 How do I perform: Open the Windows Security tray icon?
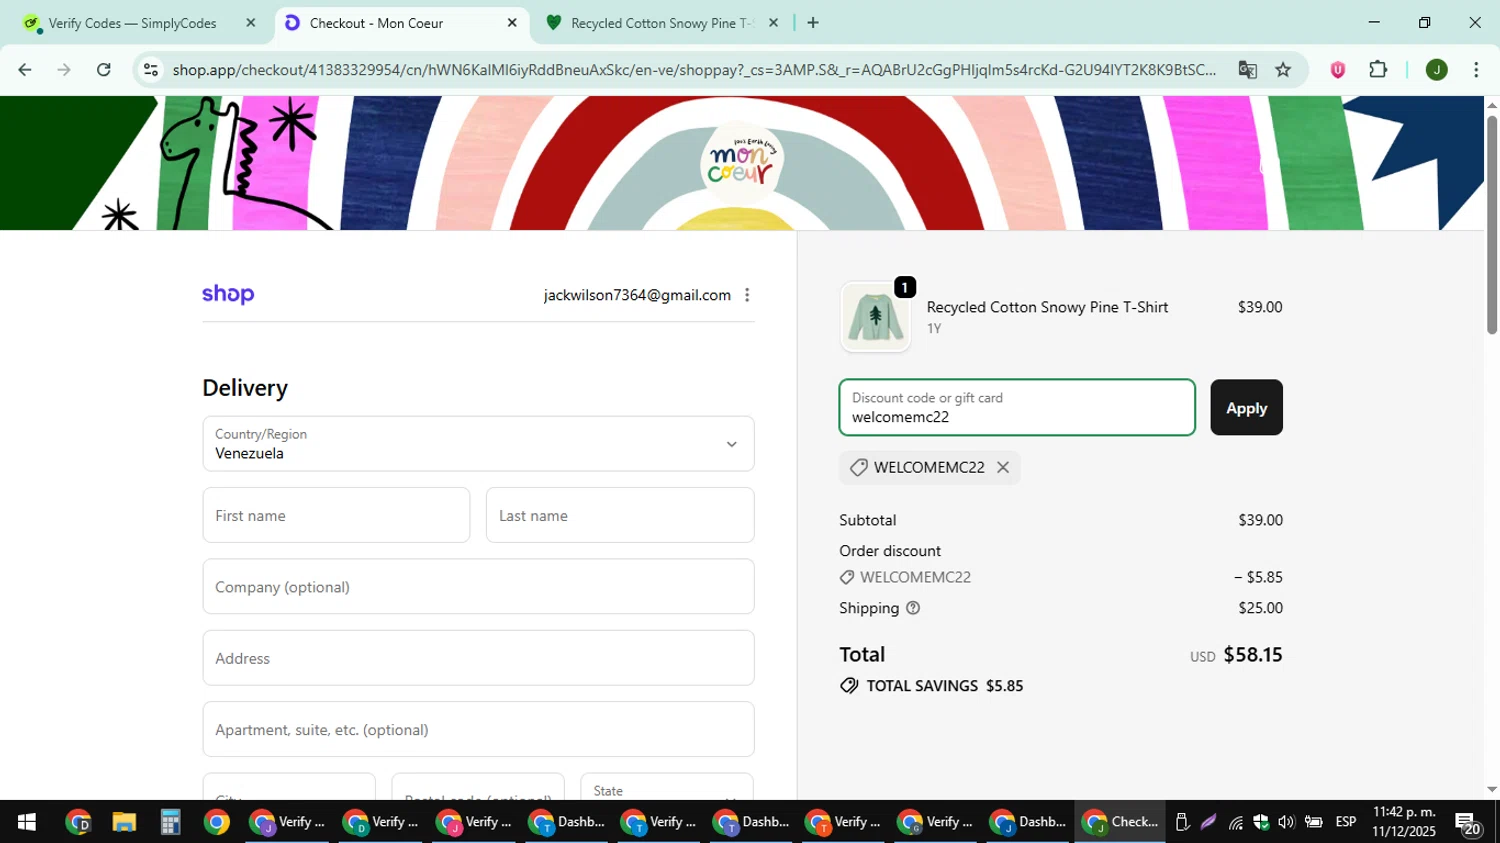pos(1261,823)
